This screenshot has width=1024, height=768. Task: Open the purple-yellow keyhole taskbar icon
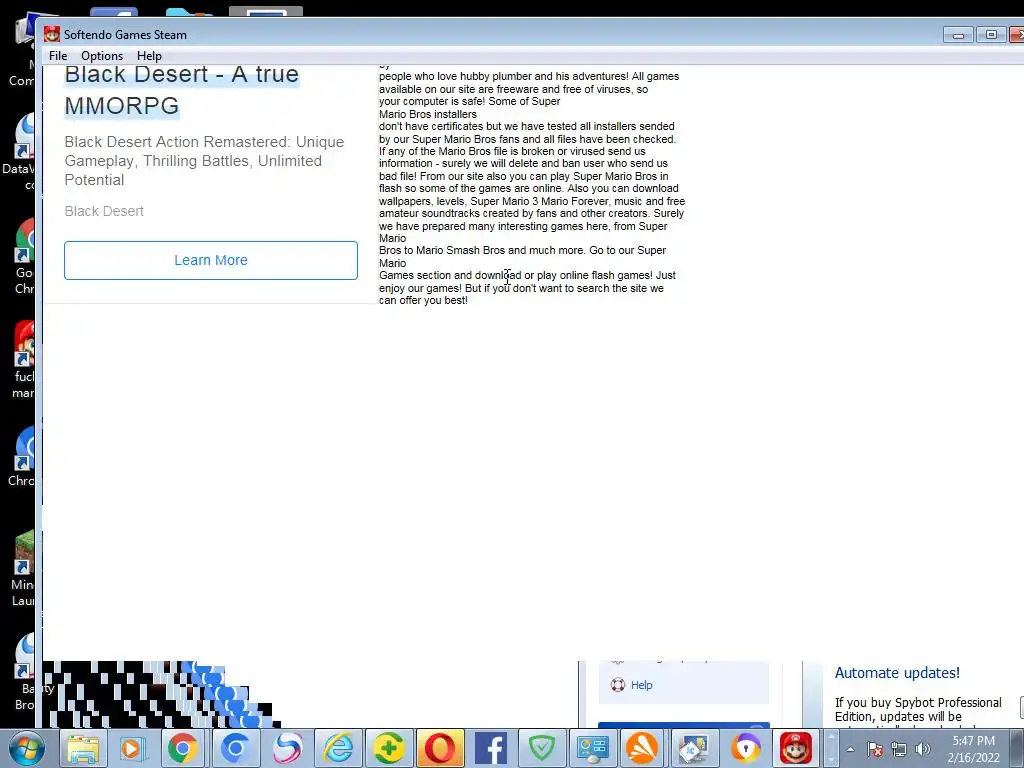pyautogui.click(x=745, y=748)
